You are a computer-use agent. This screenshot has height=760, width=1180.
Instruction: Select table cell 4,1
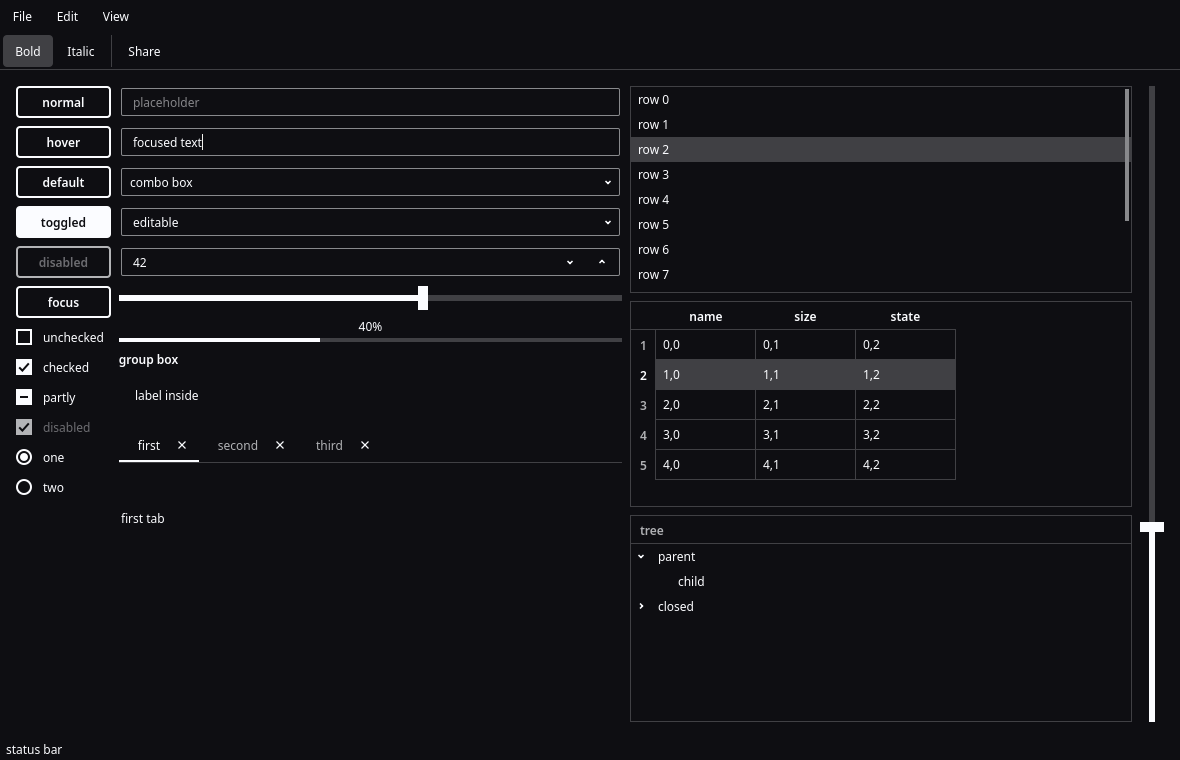805,465
